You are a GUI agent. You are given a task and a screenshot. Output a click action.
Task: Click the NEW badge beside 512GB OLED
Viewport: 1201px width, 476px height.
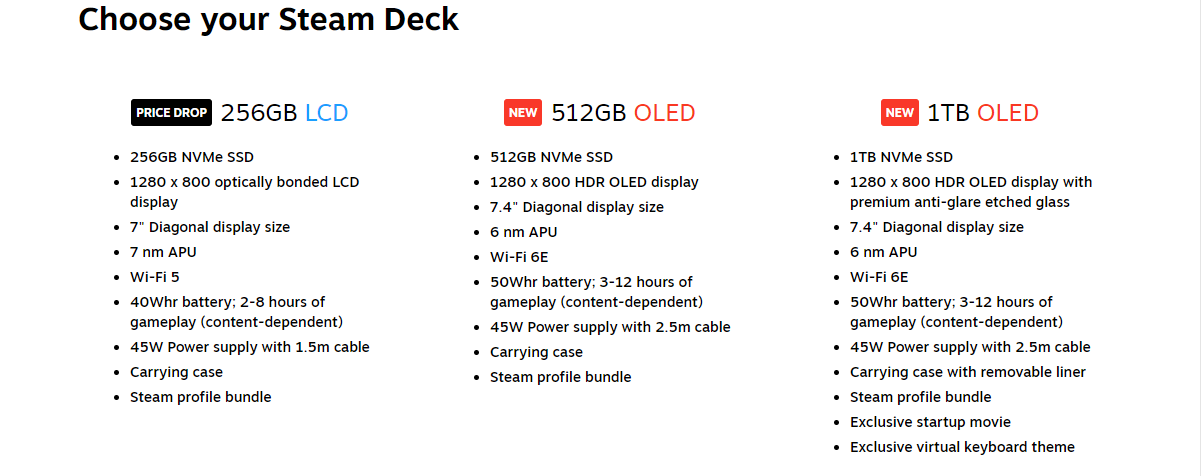click(x=523, y=113)
